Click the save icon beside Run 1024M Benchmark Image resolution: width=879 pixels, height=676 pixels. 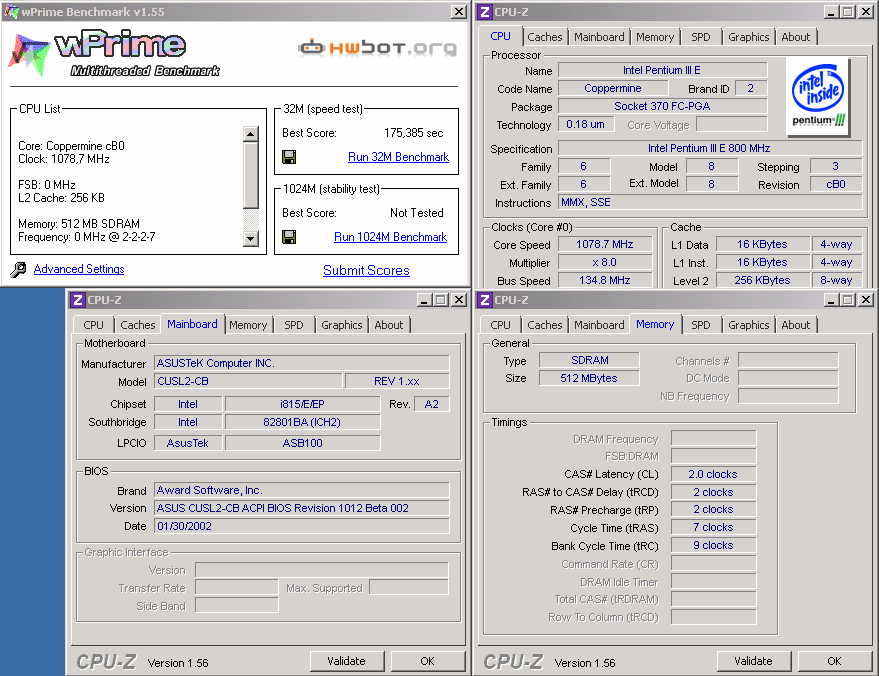pyautogui.click(x=289, y=237)
